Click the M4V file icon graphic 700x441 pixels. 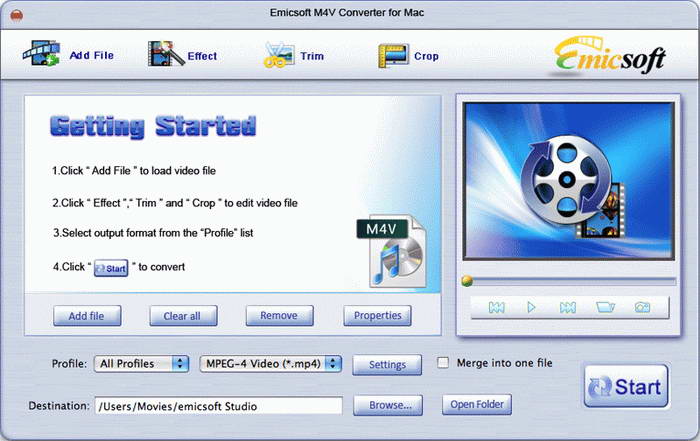tap(392, 252)
